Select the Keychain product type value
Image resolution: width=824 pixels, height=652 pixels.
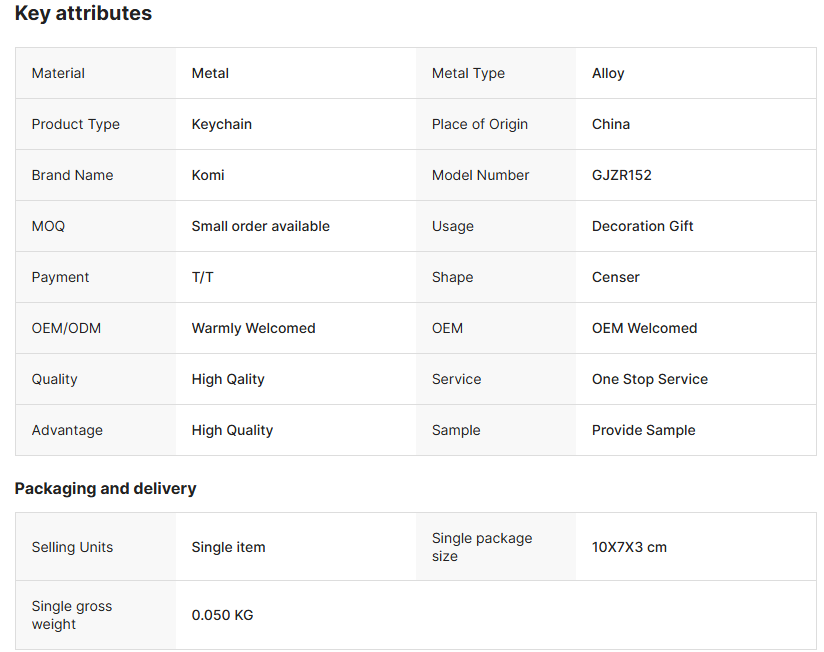point(222,124)
